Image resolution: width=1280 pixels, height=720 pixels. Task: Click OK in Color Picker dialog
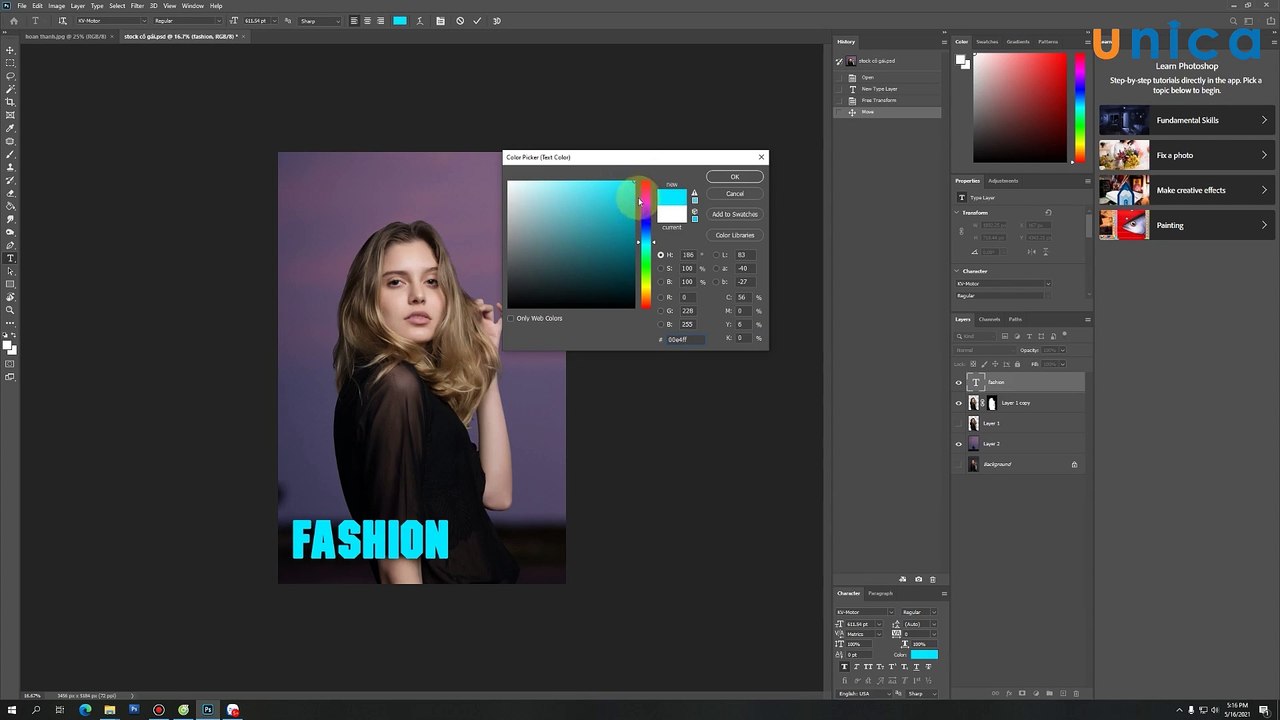tap(734, 177)
